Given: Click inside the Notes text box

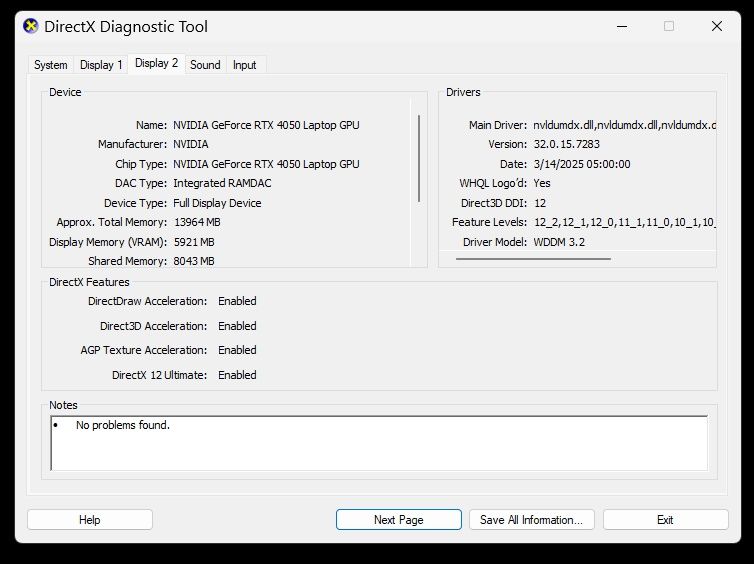Looking at the screenshot, I should (379, 443).
